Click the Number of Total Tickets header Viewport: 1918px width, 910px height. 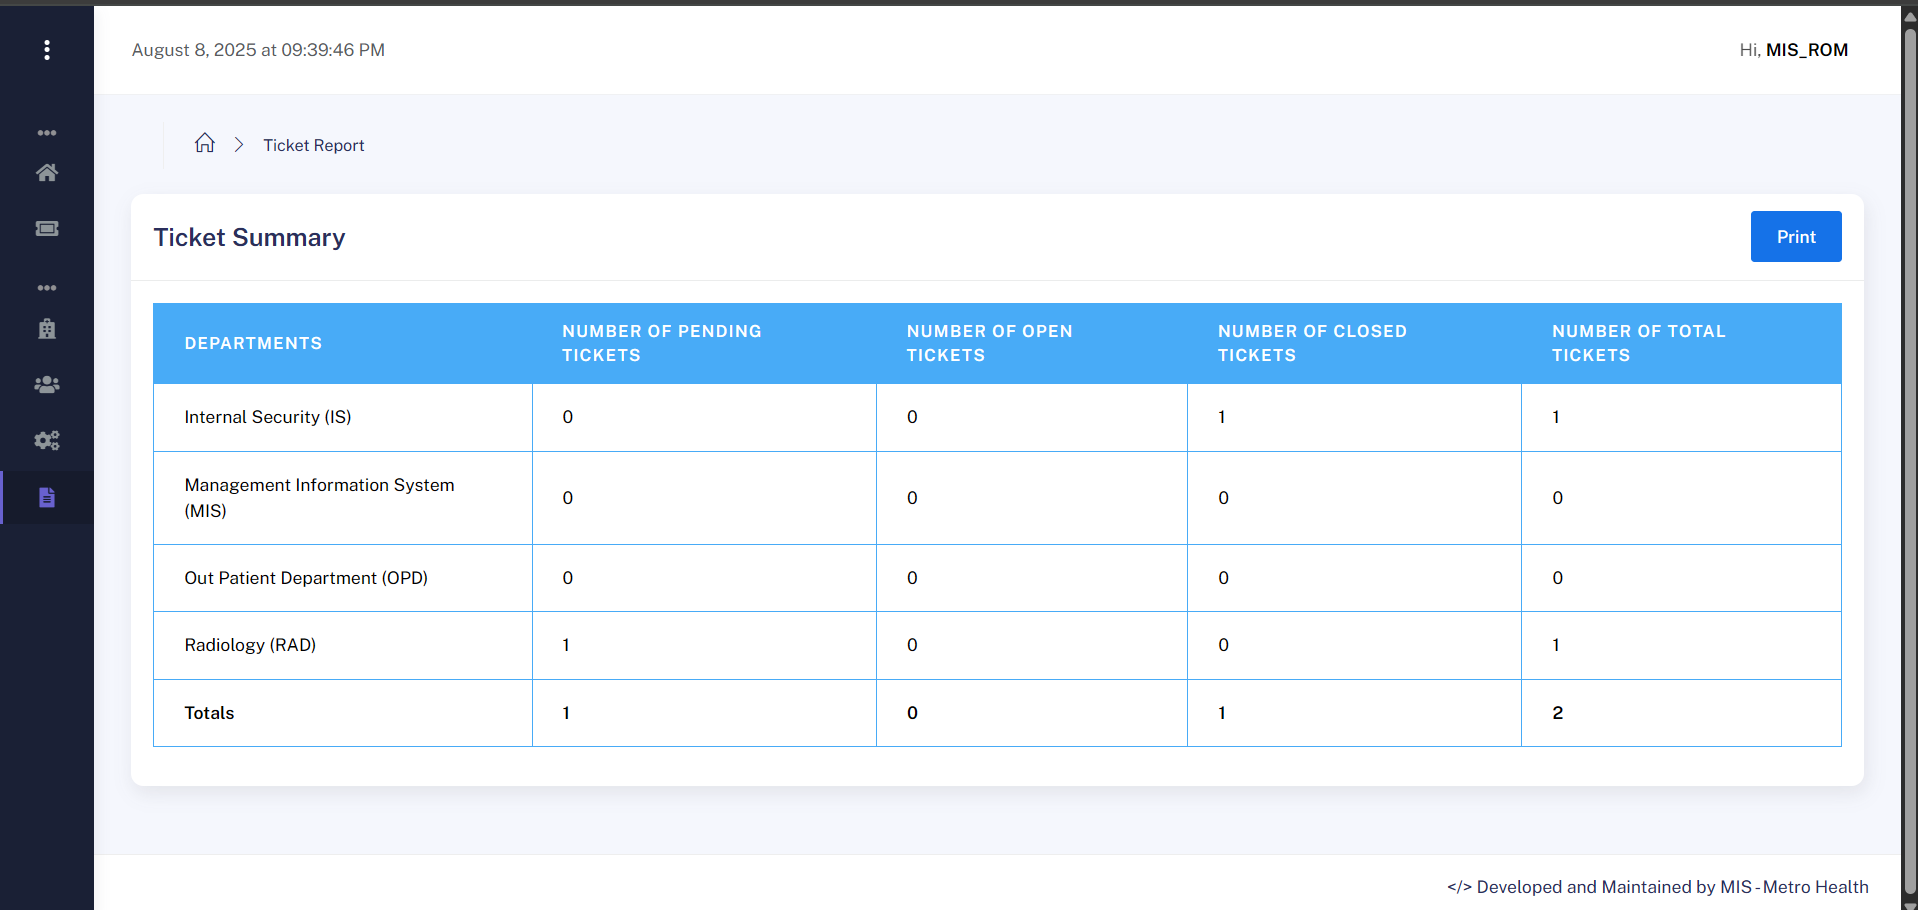tap(1638, 343)
